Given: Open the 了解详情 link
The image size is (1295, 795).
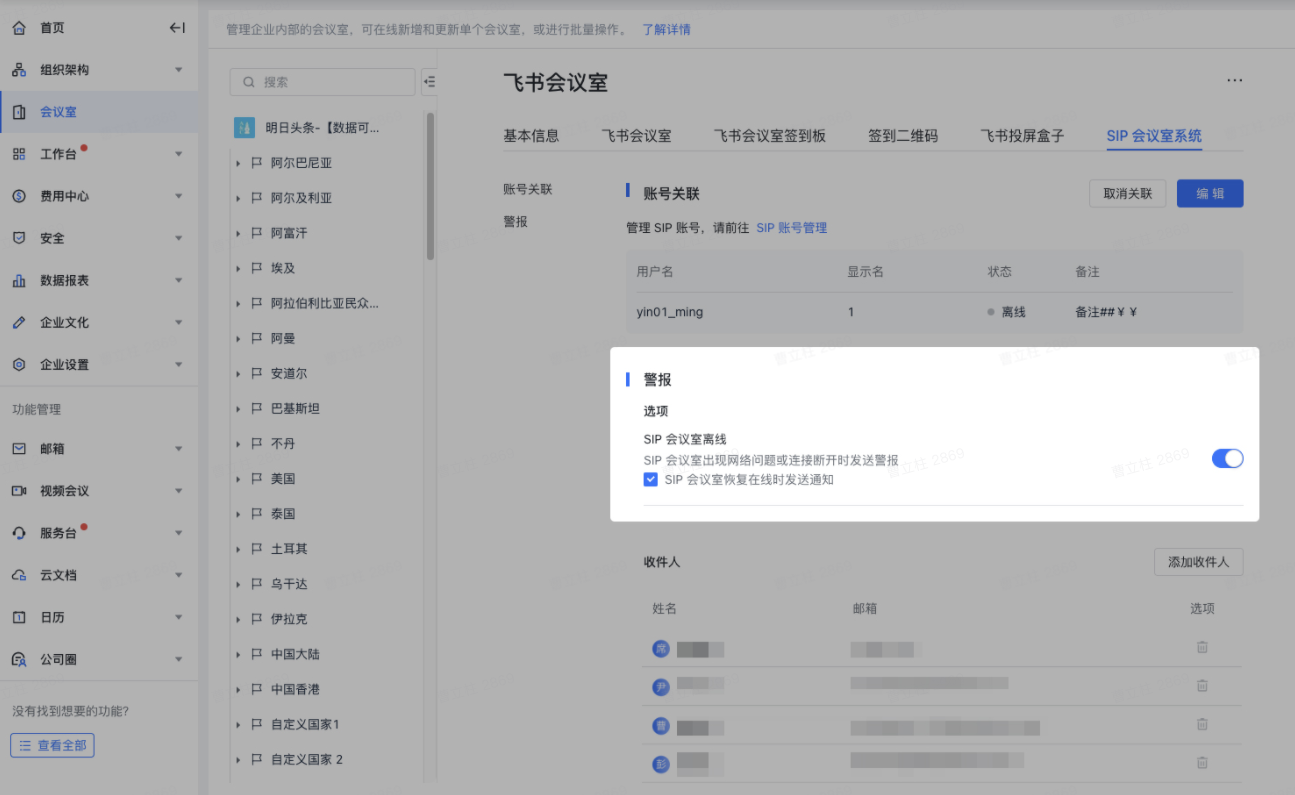Looking at the screenshot, I should (x=666, y=29).
